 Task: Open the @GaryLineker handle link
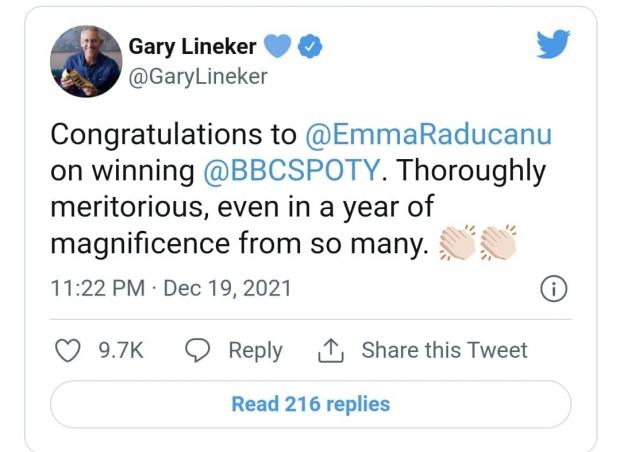[198, 77]
